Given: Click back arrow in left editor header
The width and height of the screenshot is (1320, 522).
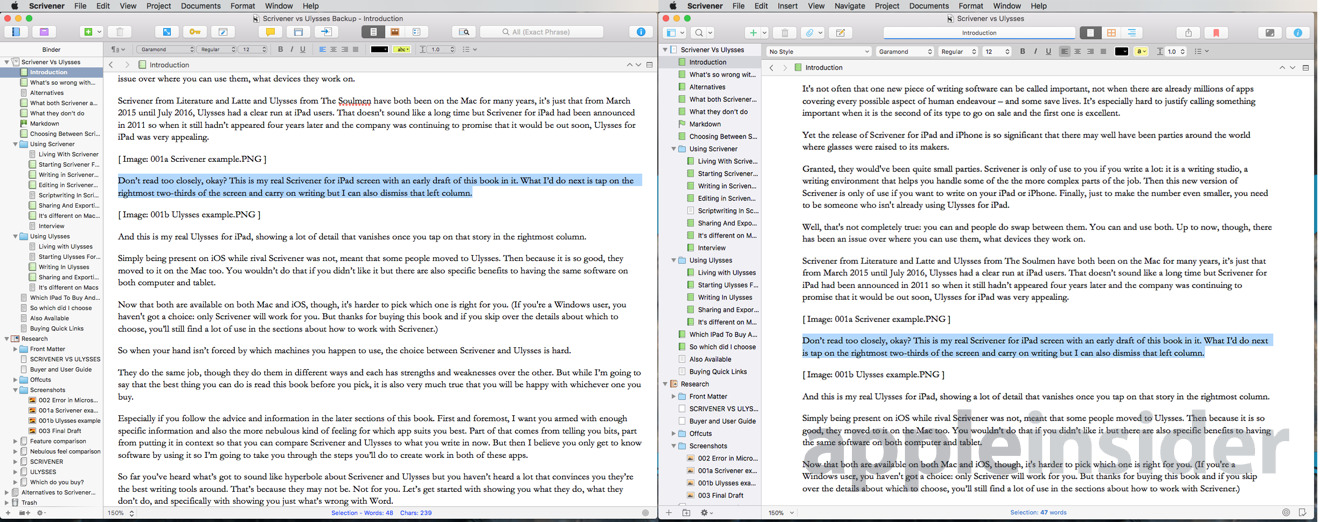Looking at the screenshot, I should click(x=112, y=65).
